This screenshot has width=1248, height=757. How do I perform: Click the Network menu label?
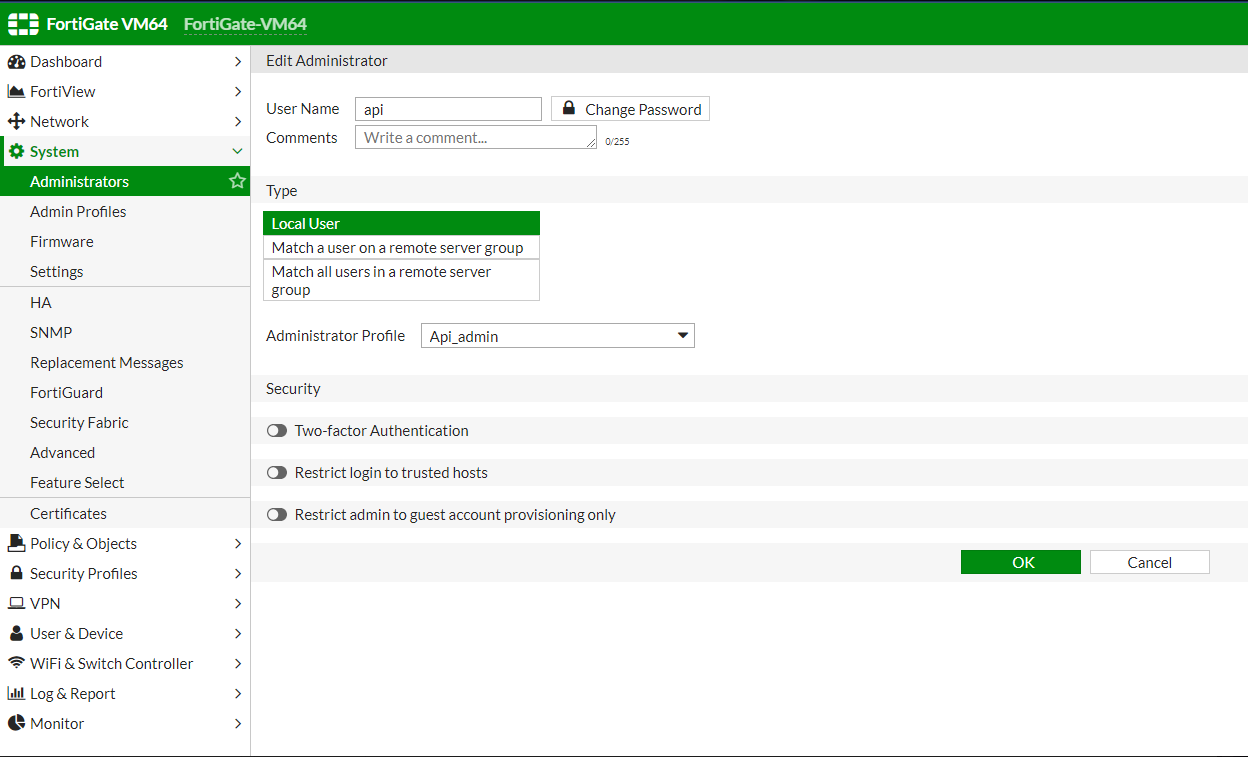pos(60,122)
